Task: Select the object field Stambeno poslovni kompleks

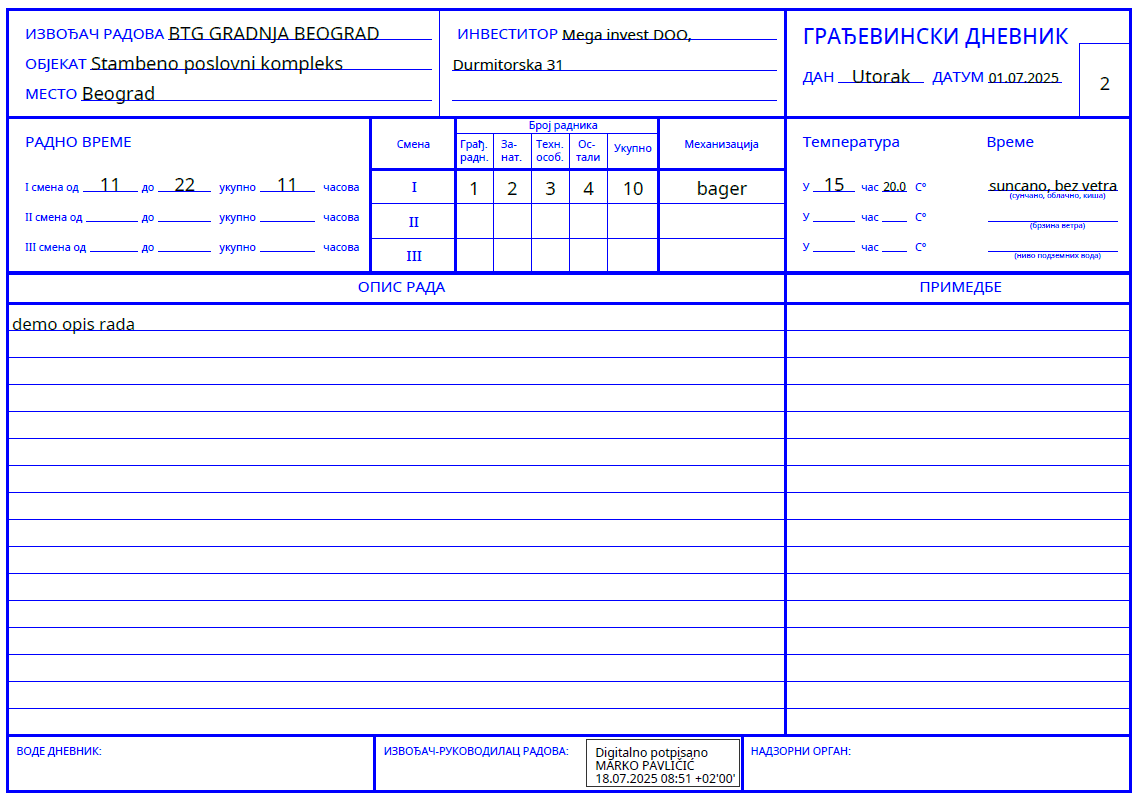Action: (216, 64)
